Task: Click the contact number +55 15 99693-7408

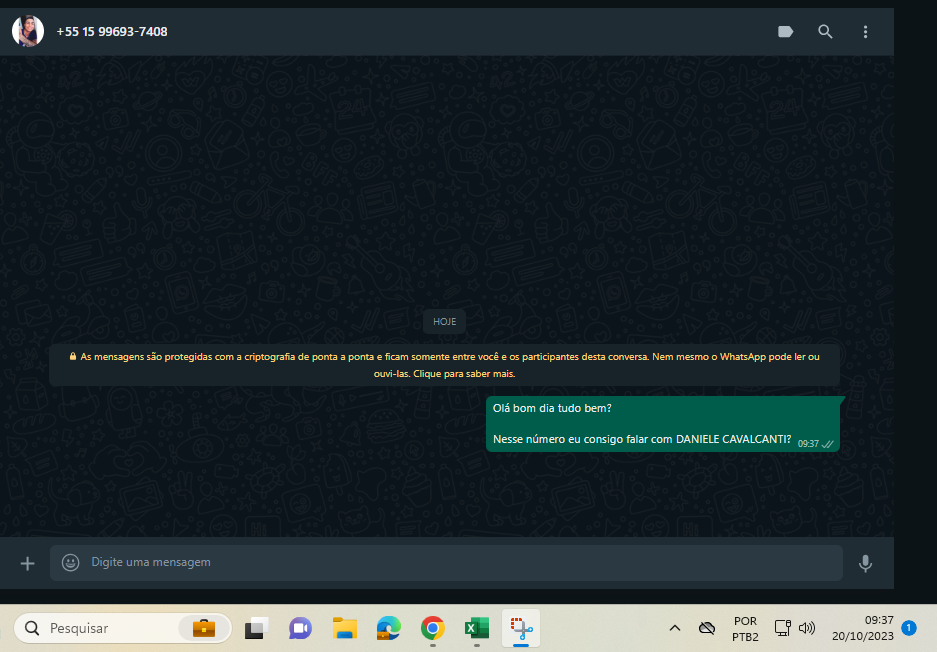Action: (x=112, y=32)
